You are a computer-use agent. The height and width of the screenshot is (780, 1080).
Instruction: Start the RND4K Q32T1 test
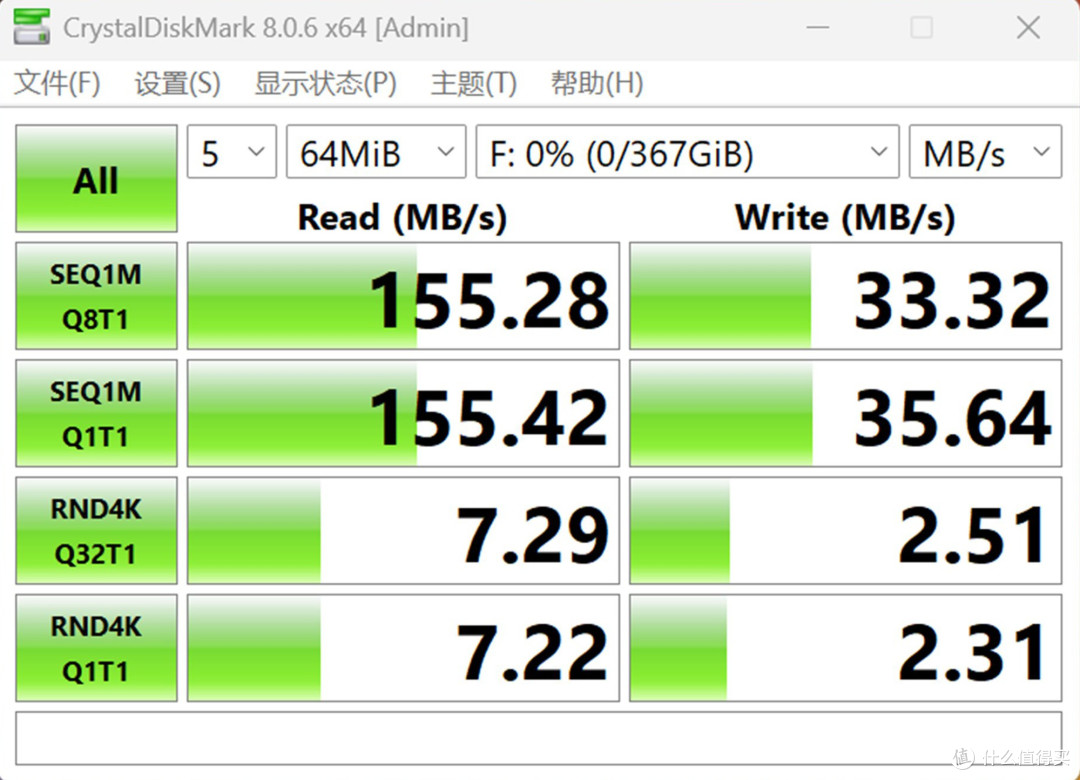click(96, 531)
